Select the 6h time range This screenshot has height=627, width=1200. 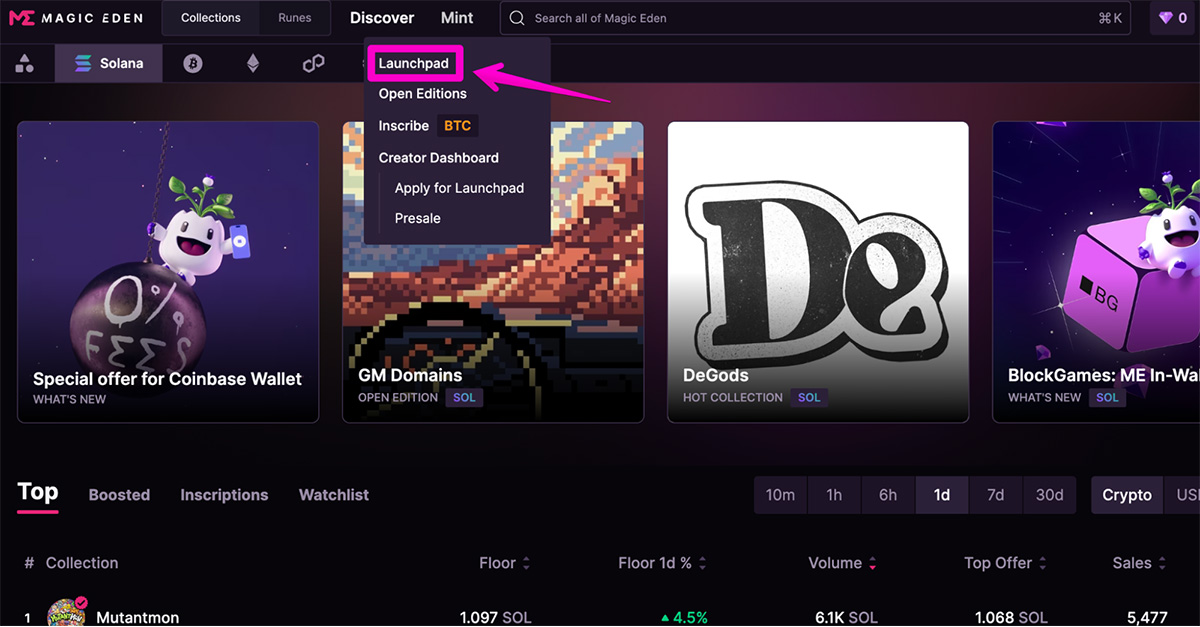(x=888, y=495)
